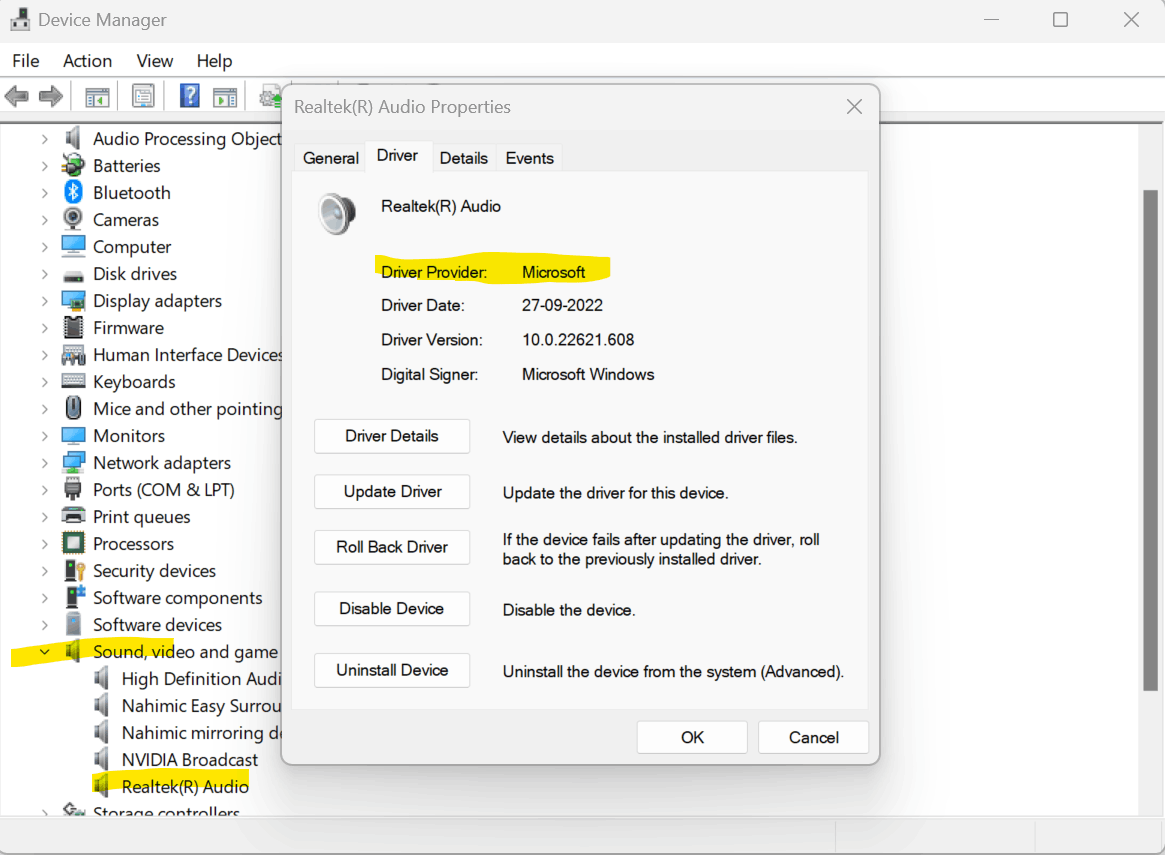Click the Roll Back Driver button
This screenshot has width=1165, height=855.
(x=392, y=547)
